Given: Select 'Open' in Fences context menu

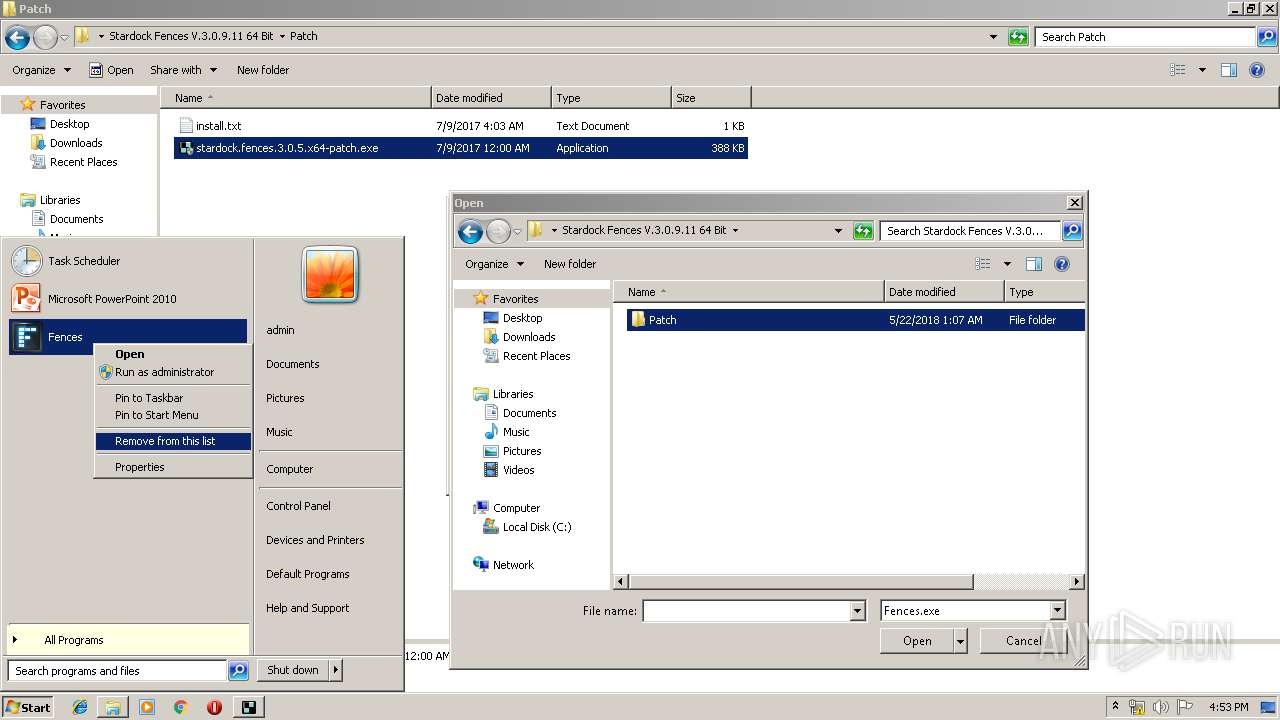Looking at the screenshot, I should (130, 354).
